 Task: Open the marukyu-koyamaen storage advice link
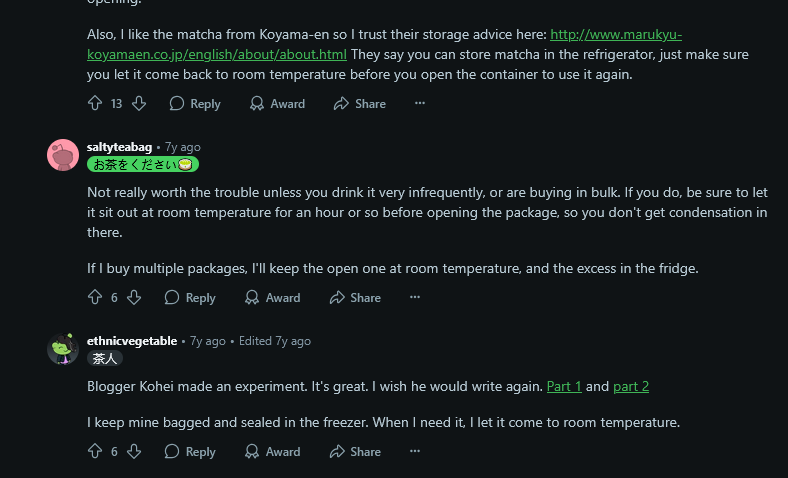[x=384, y=44]
